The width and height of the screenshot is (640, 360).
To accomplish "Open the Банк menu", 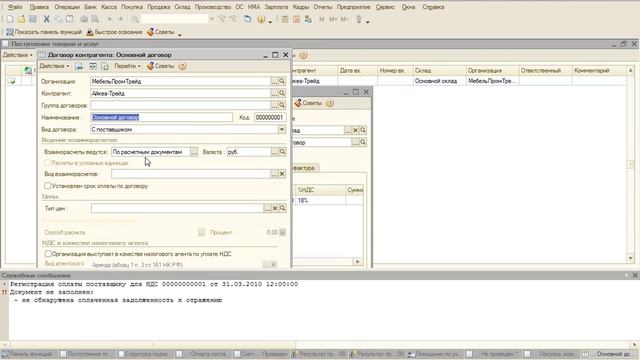I will point(90,7).
